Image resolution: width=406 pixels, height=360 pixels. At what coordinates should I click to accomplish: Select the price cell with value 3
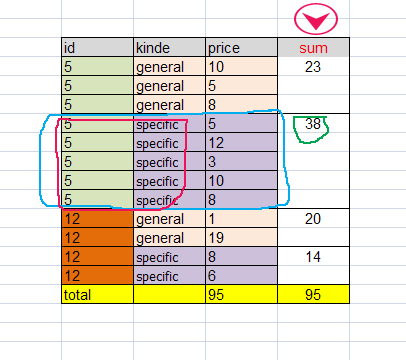(x=241, y=162)
